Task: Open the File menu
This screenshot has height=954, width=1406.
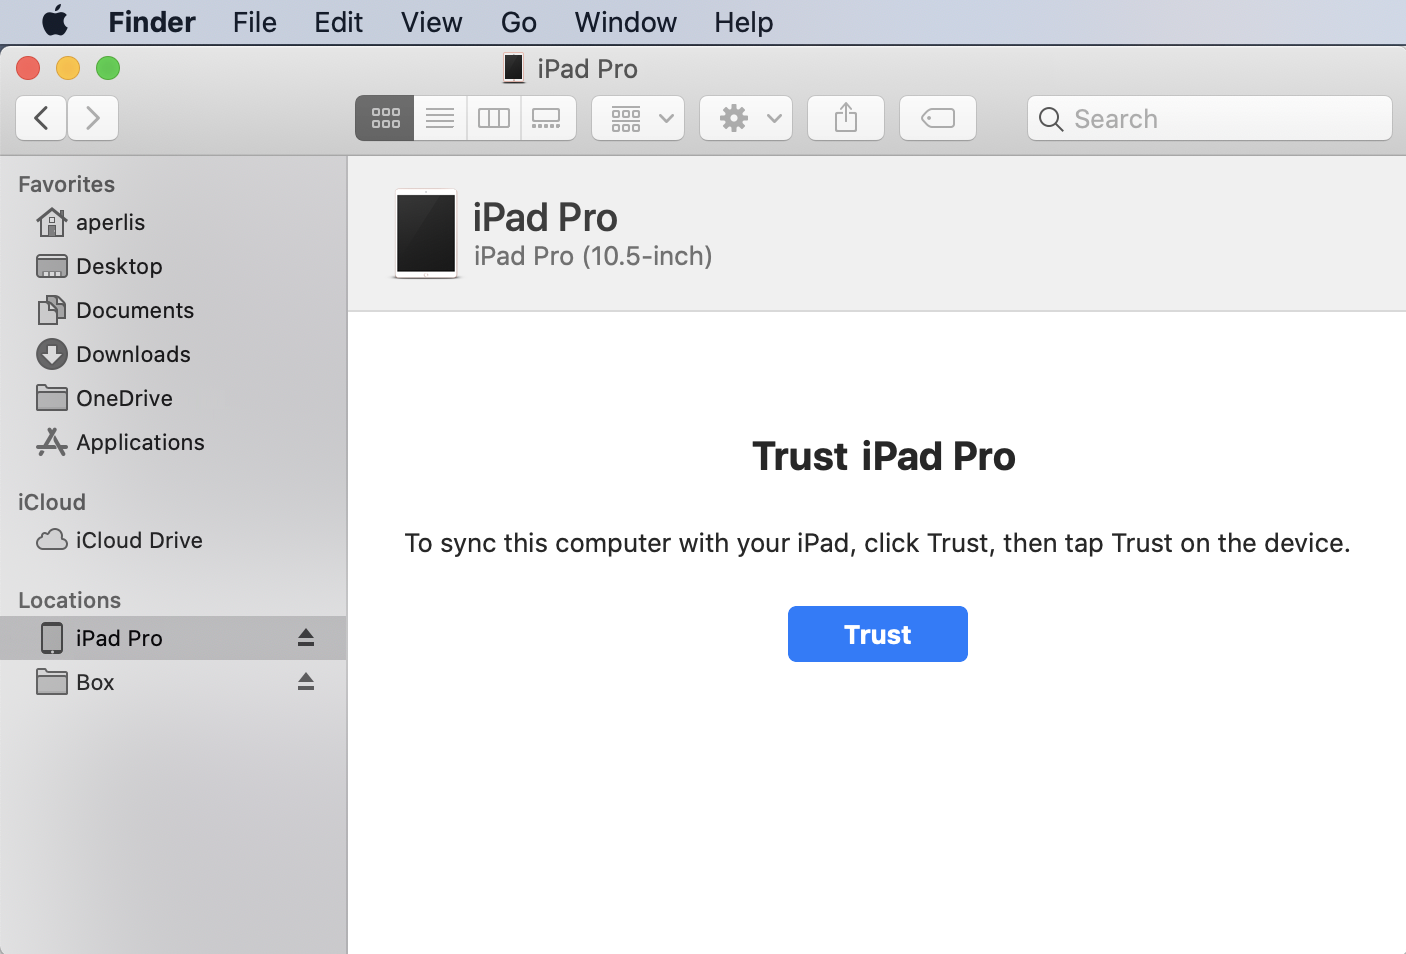Action: click(x=255, y=22)
